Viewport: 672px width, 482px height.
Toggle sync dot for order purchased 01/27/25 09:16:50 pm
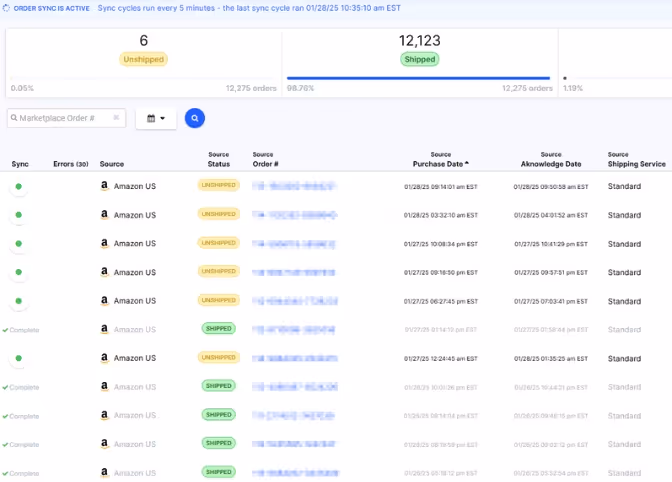(18, 272)
